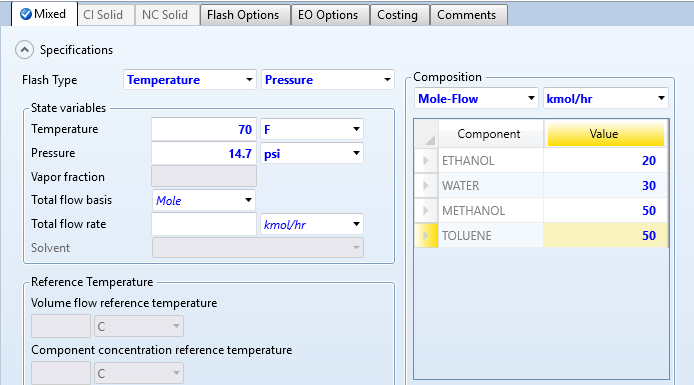
Task: Edit the ETHANOL value cell showing 20
Action: coord(605,160)
